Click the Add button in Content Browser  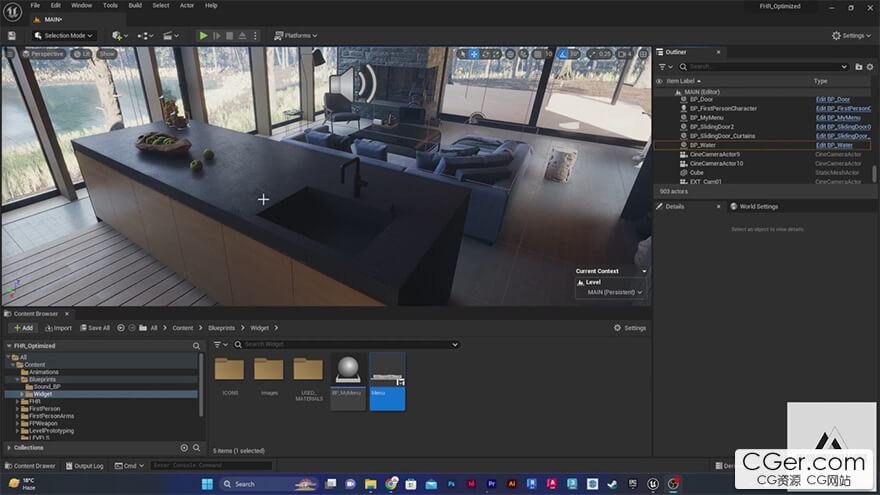coord(24,328)
